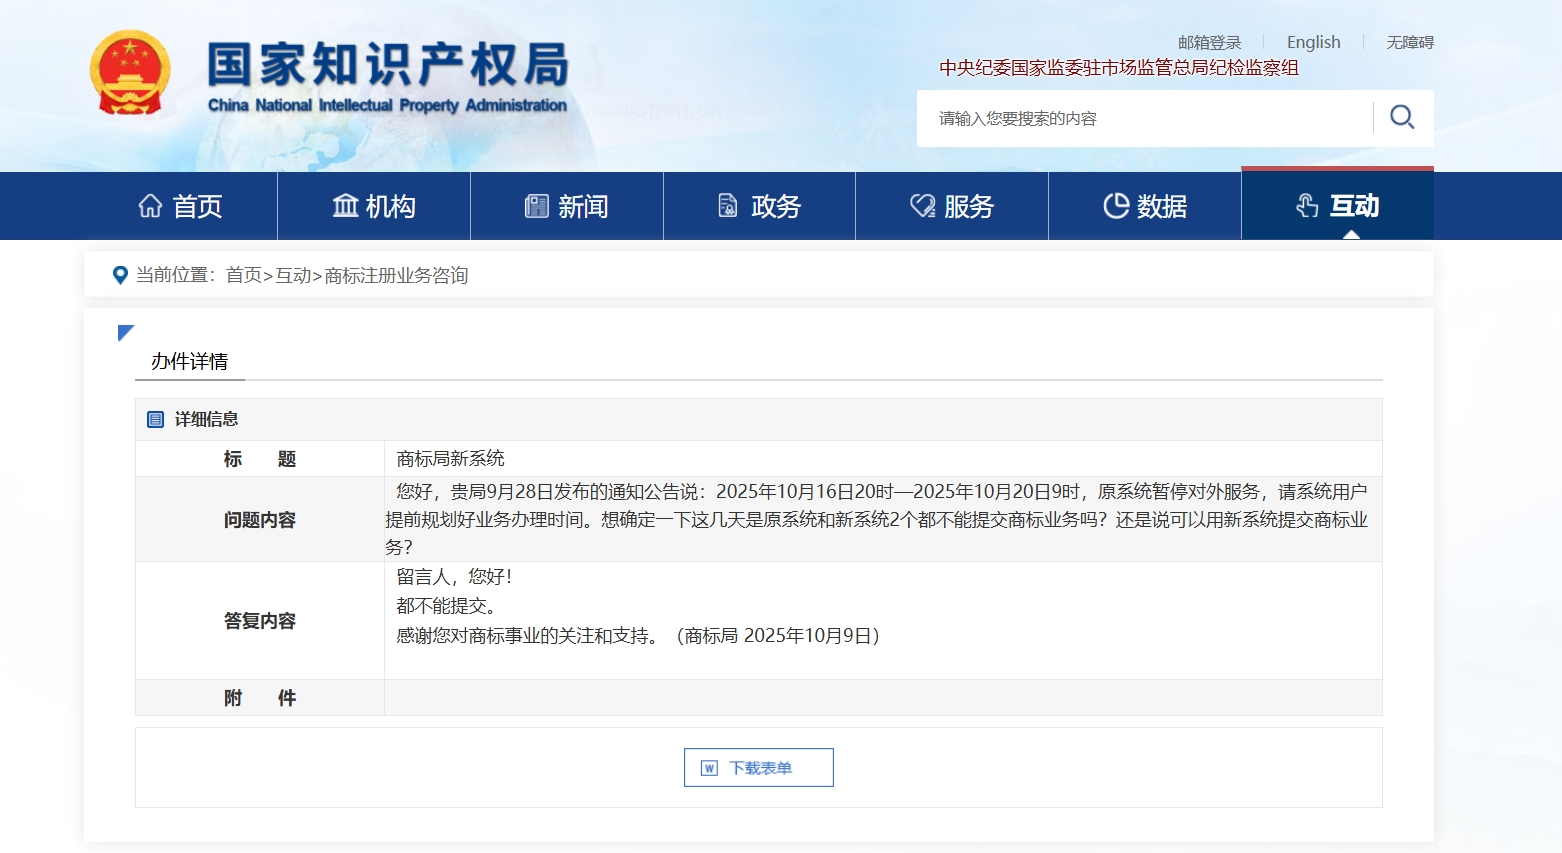Switch to the English site version

1313,42
